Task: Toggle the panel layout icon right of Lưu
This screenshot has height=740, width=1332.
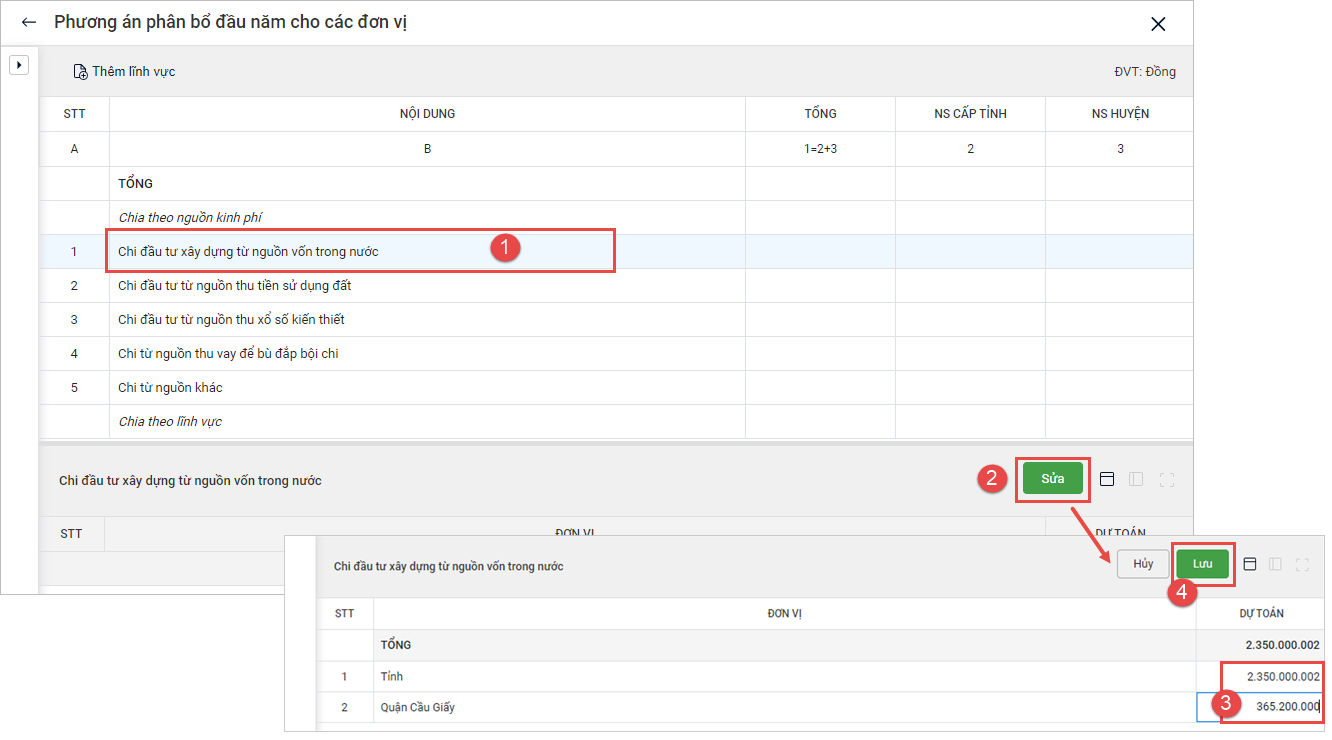Action: [x=1249, y=564]
